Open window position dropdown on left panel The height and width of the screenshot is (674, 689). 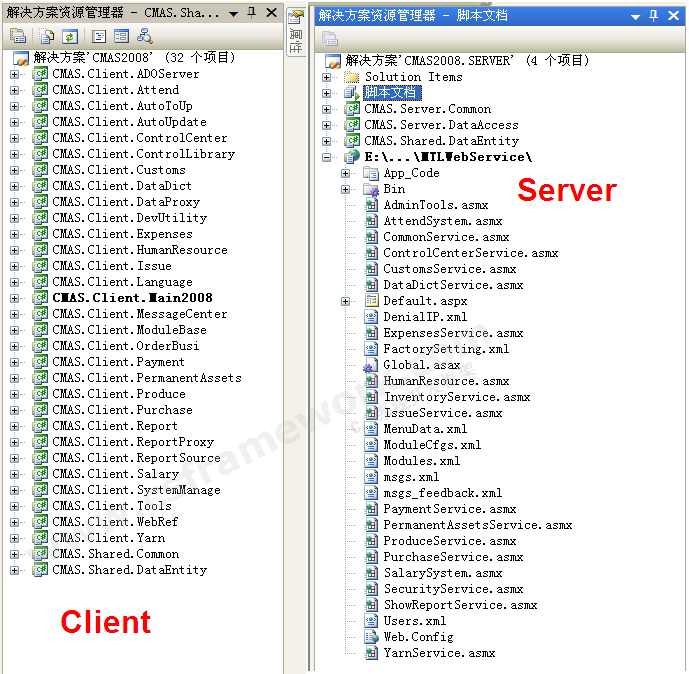pyautogui.click(x=233, y=14)
